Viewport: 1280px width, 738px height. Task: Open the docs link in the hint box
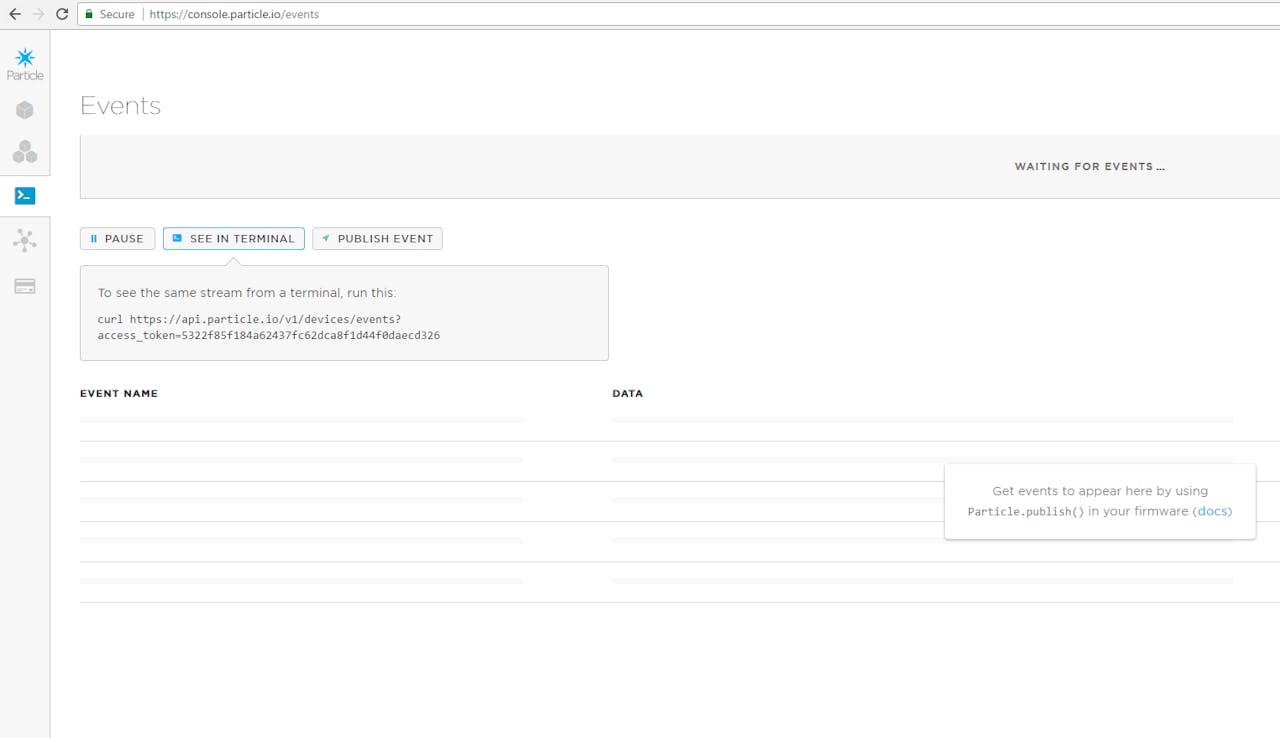pos(1212,511)
